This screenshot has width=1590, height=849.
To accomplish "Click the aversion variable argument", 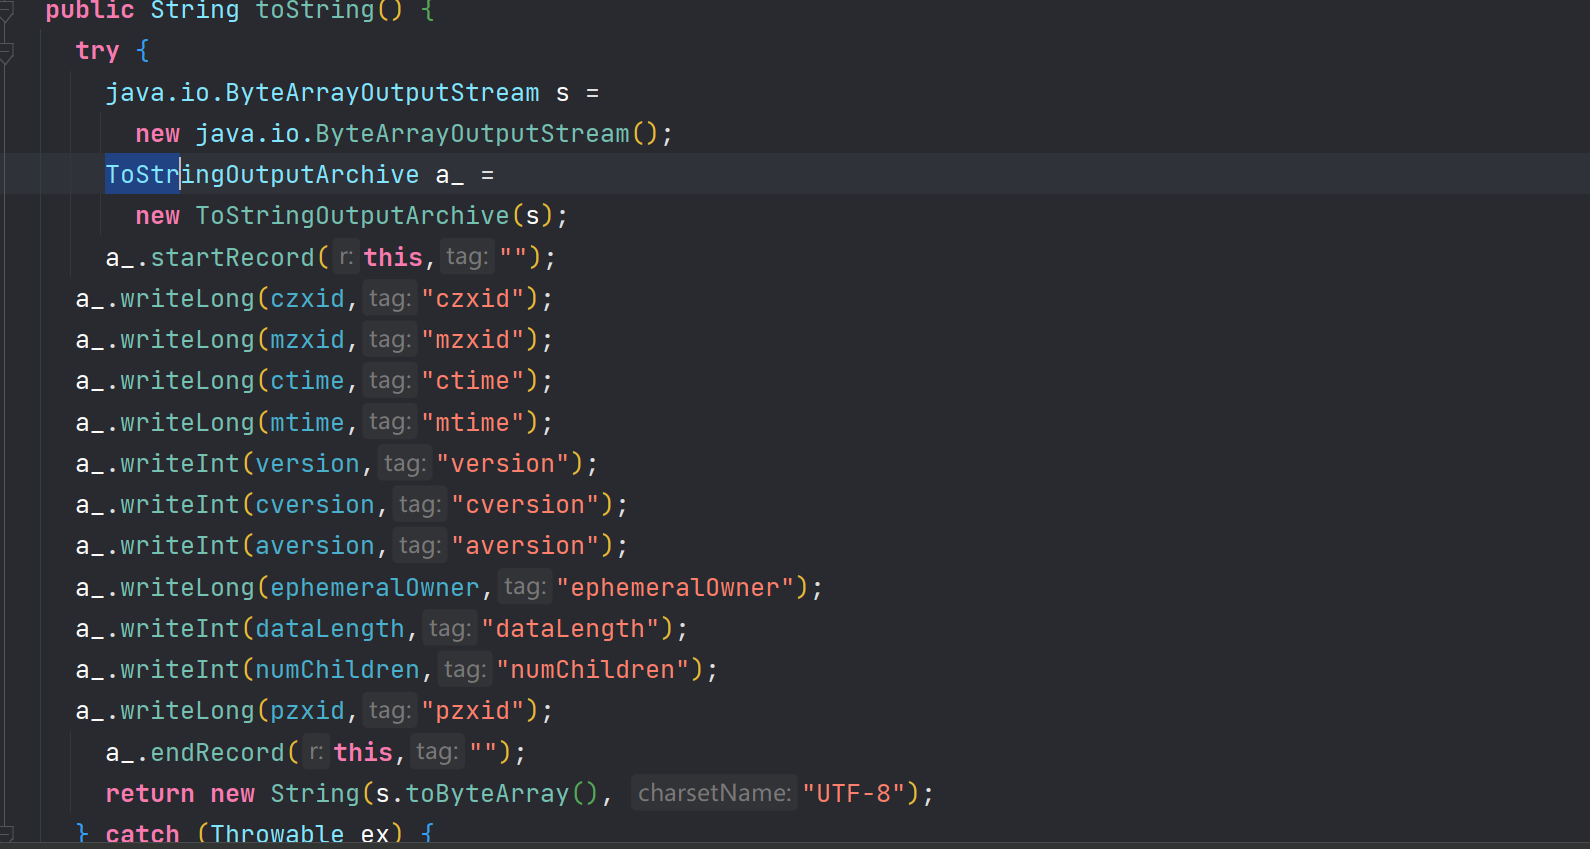I will (315, 546).
